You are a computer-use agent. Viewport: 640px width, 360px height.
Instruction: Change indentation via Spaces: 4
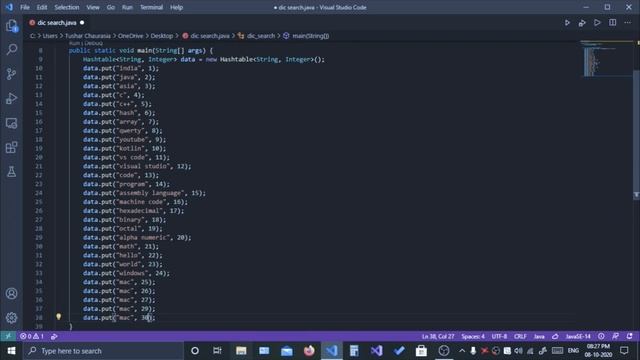coord(473,336)
